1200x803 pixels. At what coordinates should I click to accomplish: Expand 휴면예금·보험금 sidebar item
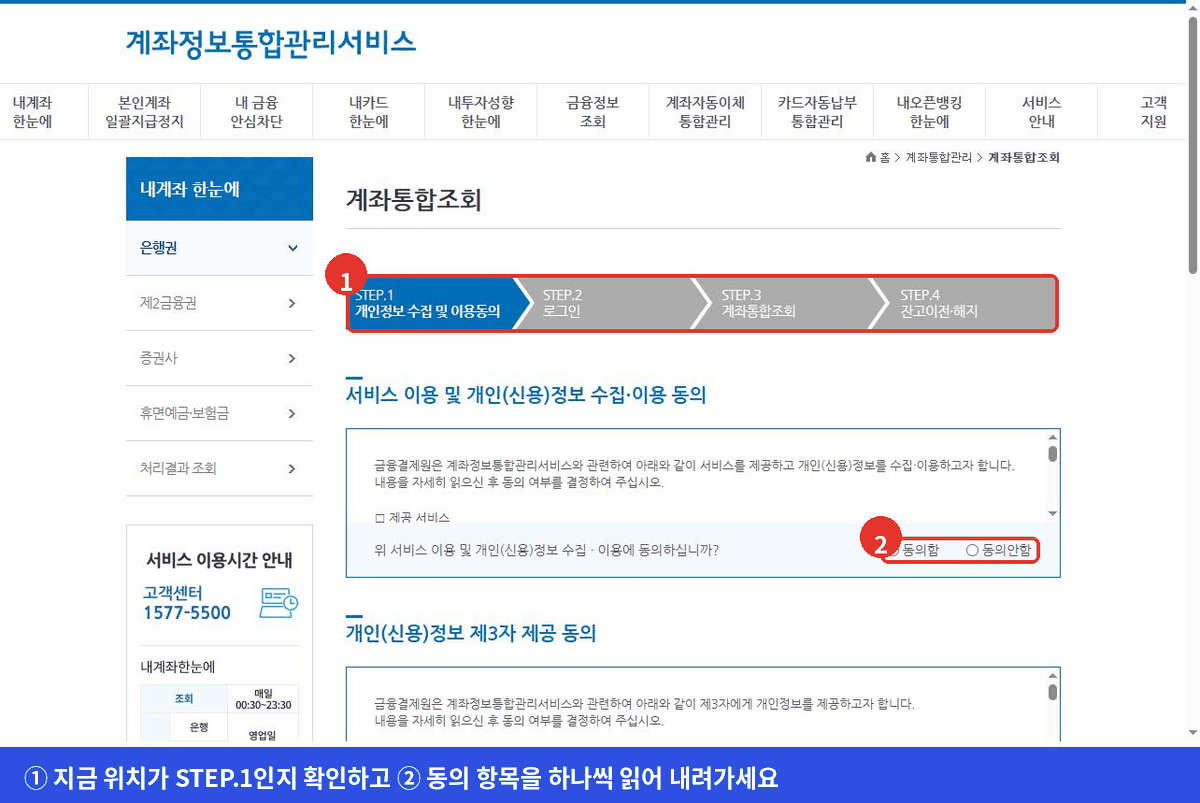219,413
